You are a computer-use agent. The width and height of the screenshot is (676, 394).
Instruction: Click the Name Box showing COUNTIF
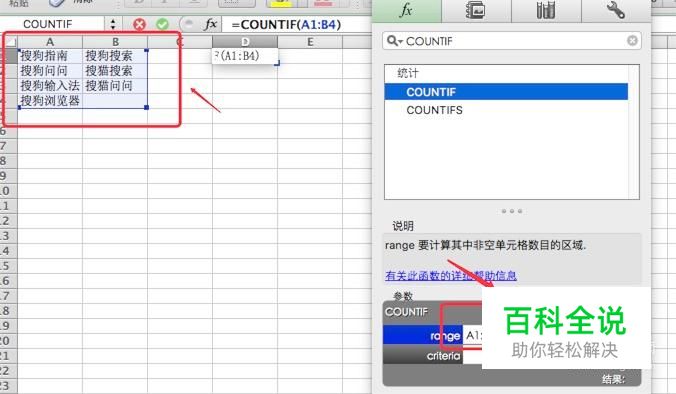53,24
